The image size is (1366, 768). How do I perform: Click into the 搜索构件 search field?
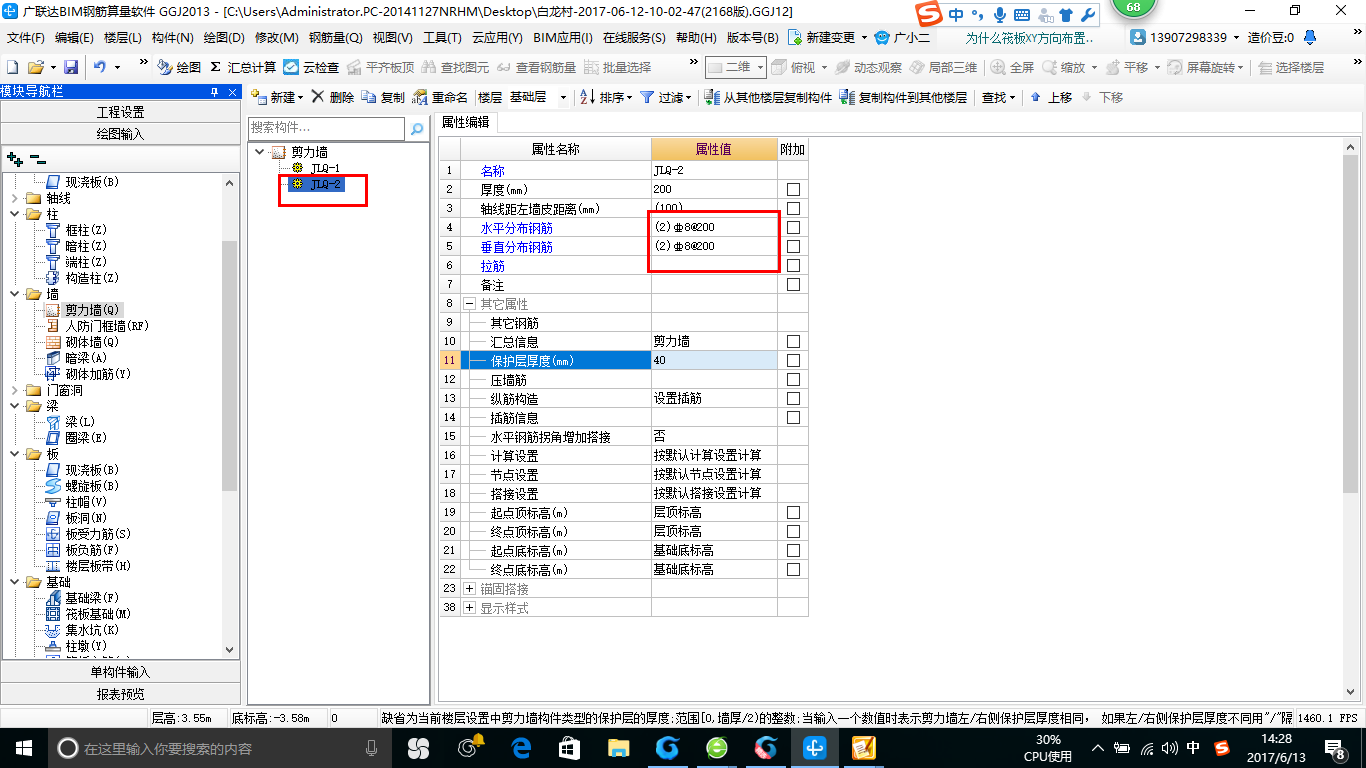tap(326, 129)
